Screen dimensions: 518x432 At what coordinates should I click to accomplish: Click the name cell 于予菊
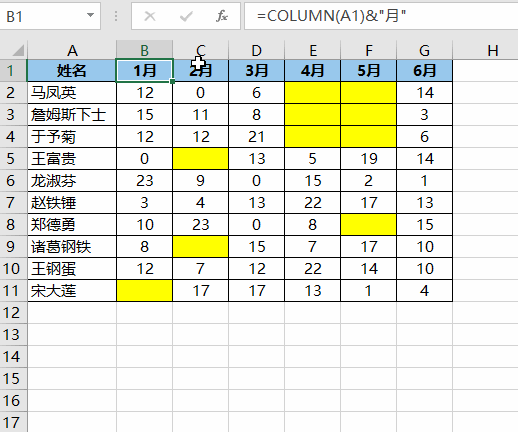(x=72, y=137)
